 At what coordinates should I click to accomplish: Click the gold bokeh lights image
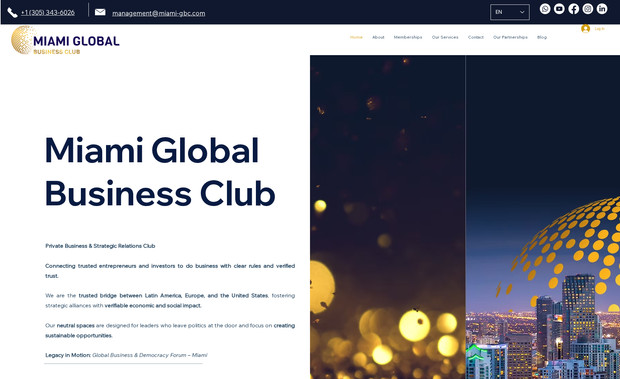pos(388,217)
